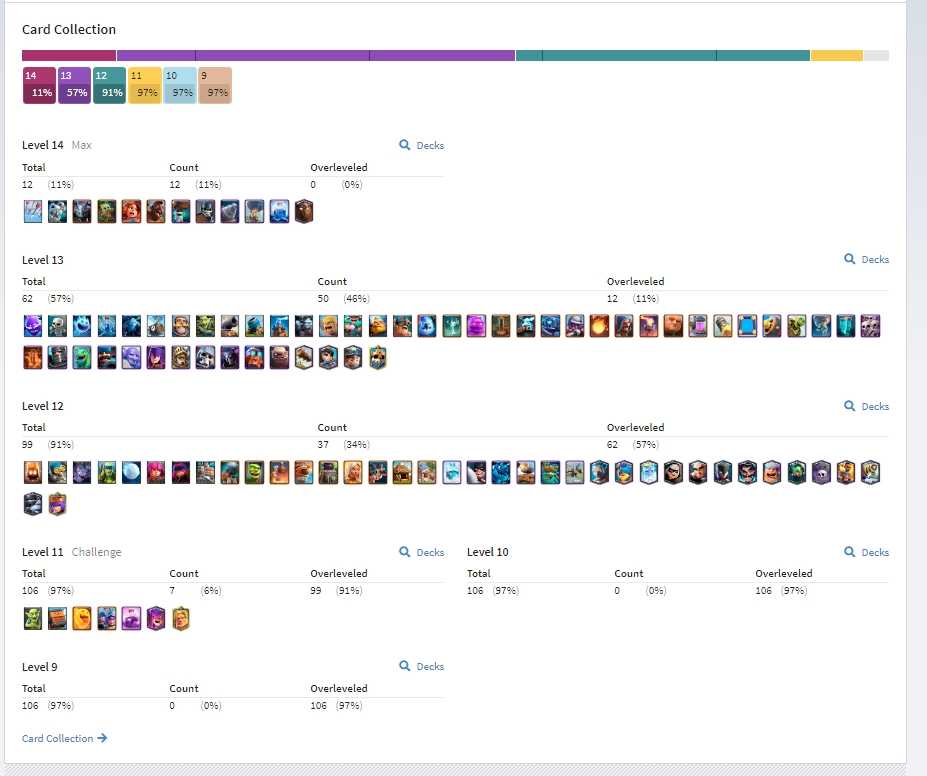Click the yellow segment of the collection bar
The height and width of the screenshot is (776, 927).
(x=837, y=56)
